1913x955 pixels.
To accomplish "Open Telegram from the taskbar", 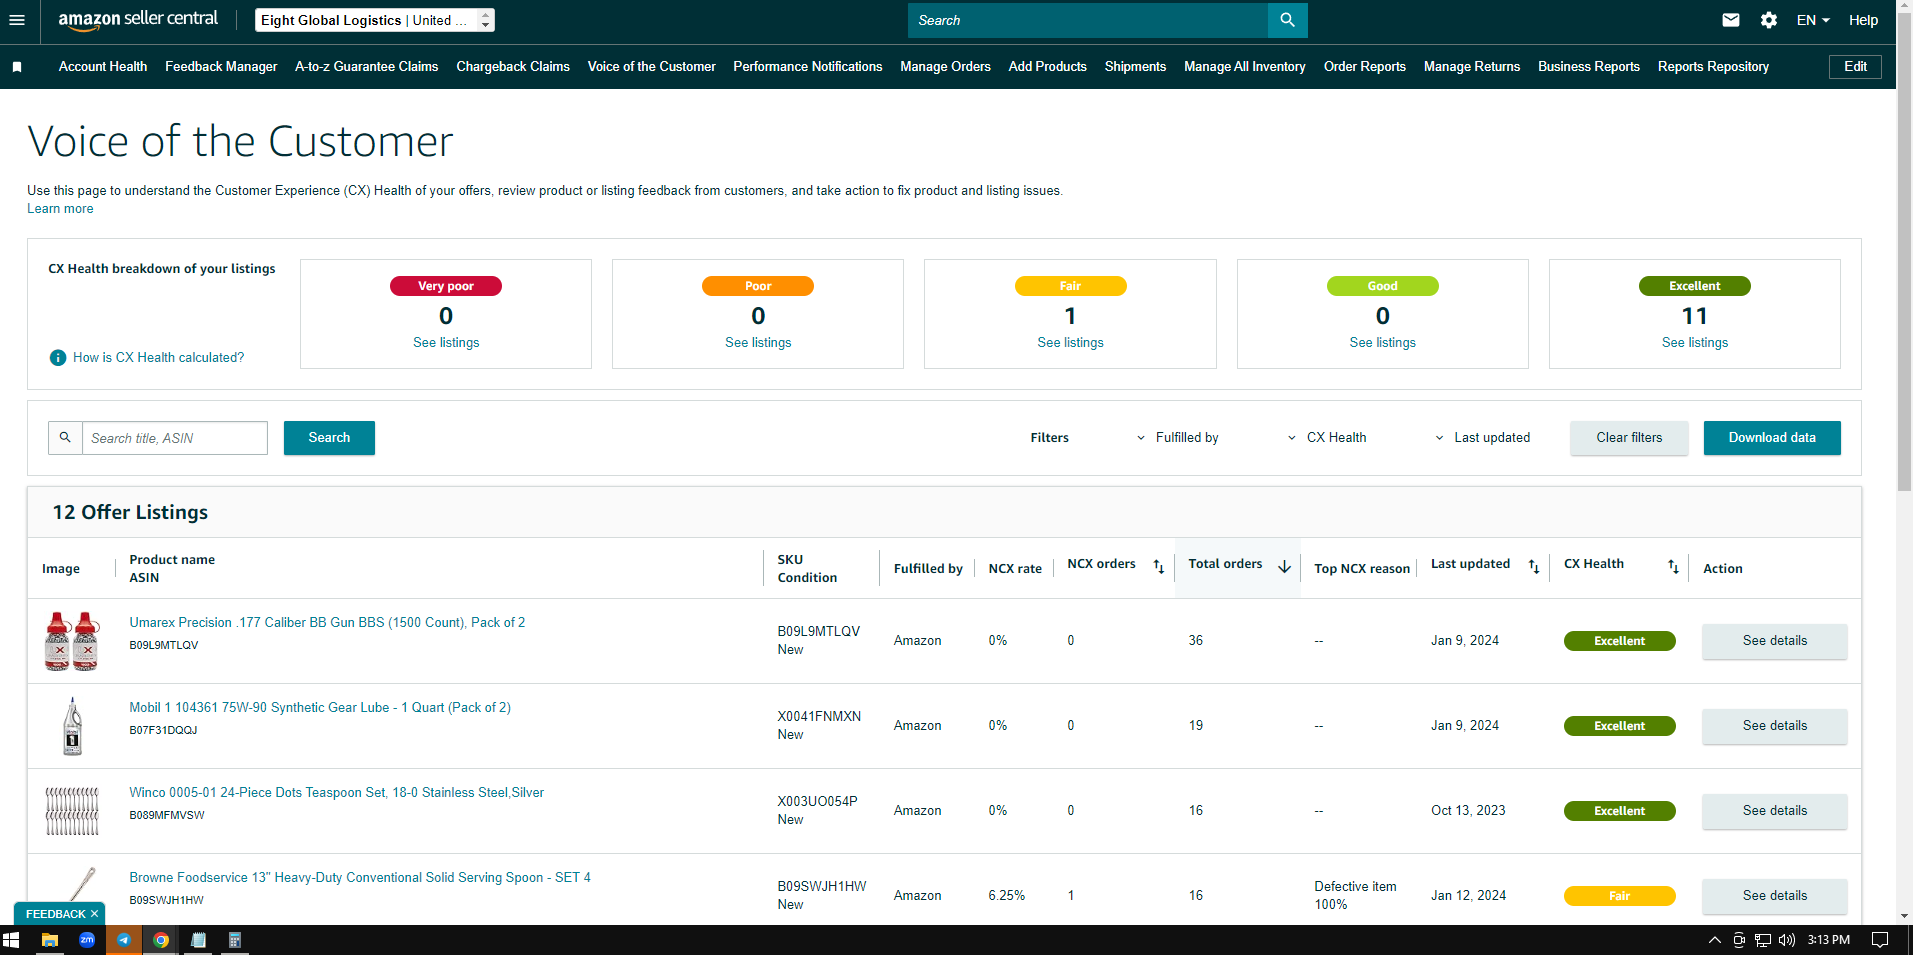I will click(x=124, y=940).
